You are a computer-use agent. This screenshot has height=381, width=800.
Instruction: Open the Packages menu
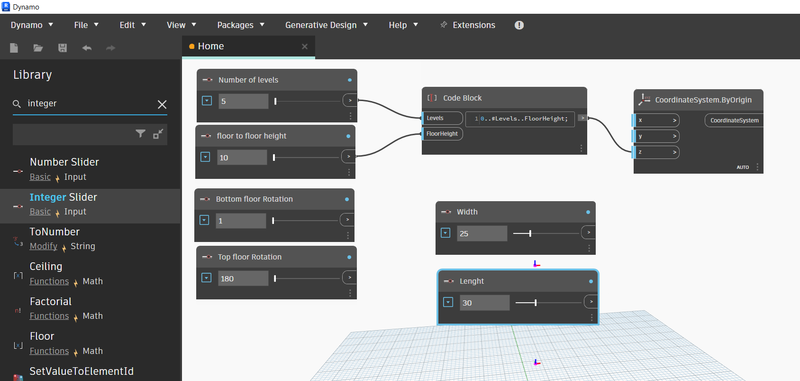241,25
